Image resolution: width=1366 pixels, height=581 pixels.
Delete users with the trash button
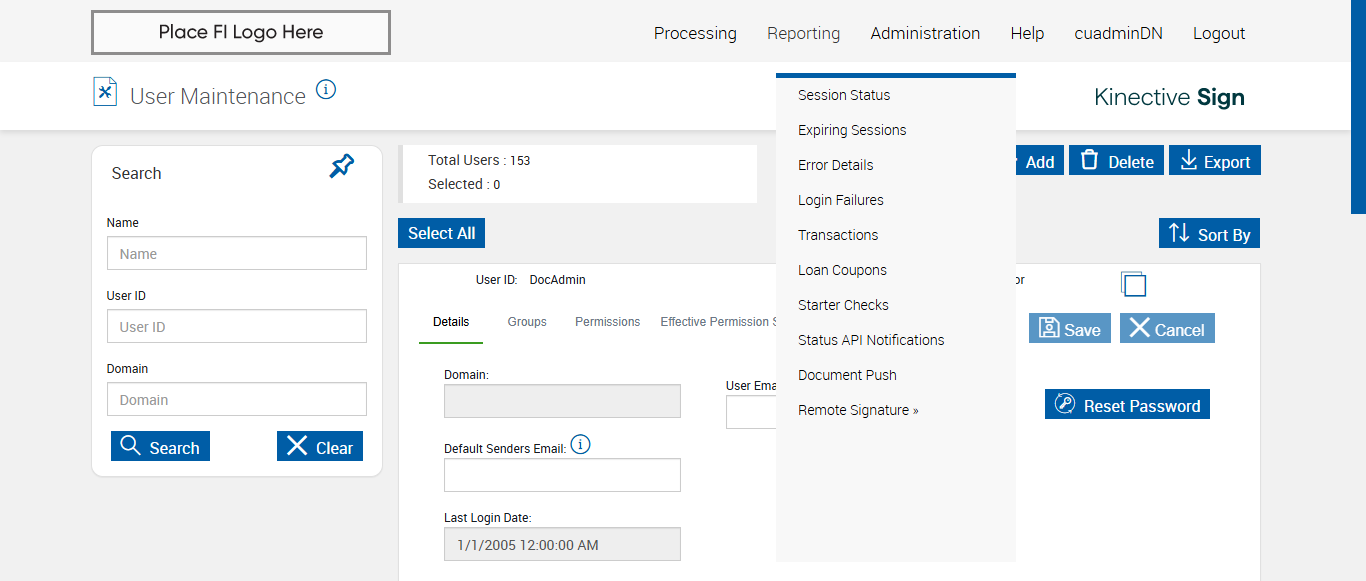pyautogui.click(x=1116, y=161)
